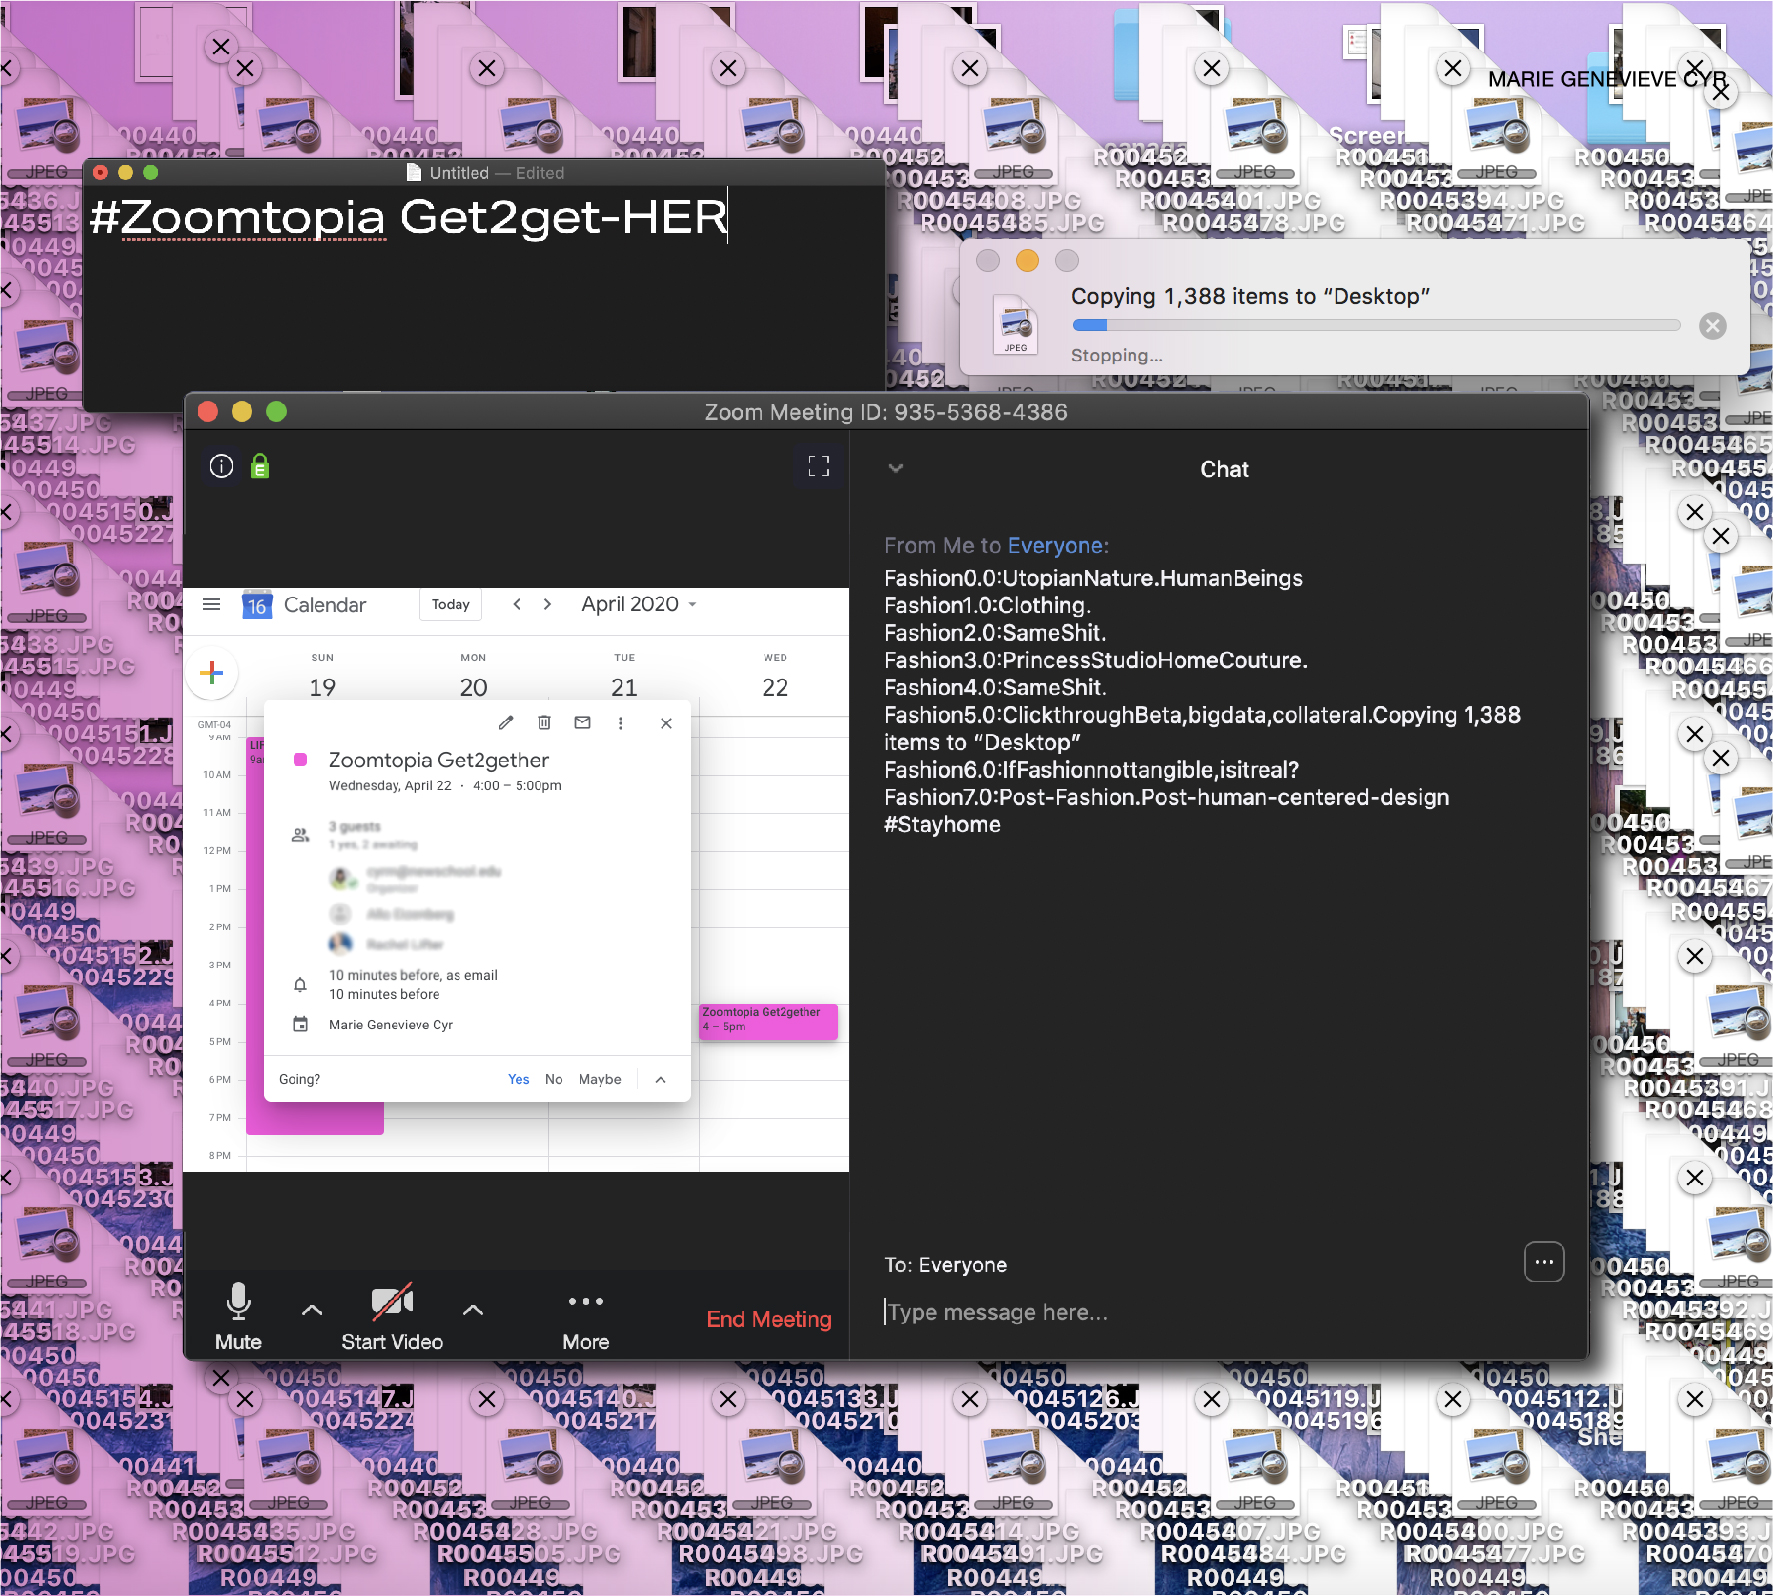Click the Zoom Meeting ID title bar

pos(886,412)
